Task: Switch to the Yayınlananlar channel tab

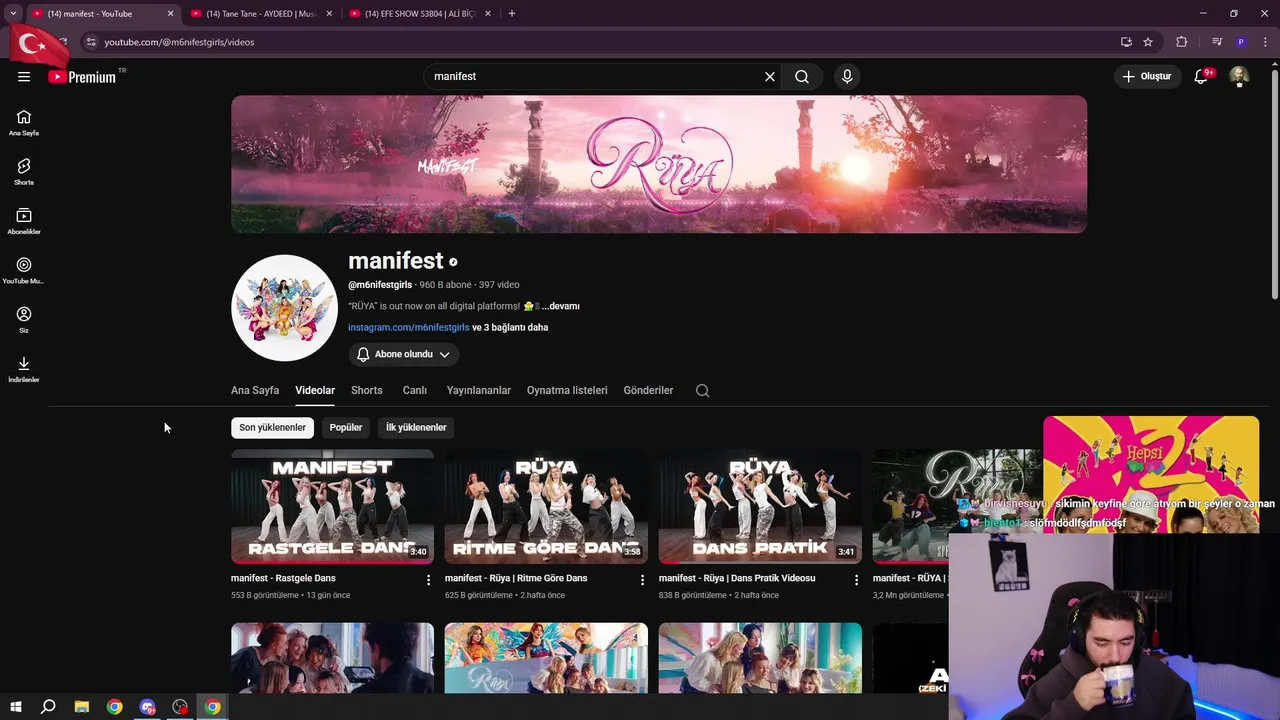Action: (x=479, y=391)
